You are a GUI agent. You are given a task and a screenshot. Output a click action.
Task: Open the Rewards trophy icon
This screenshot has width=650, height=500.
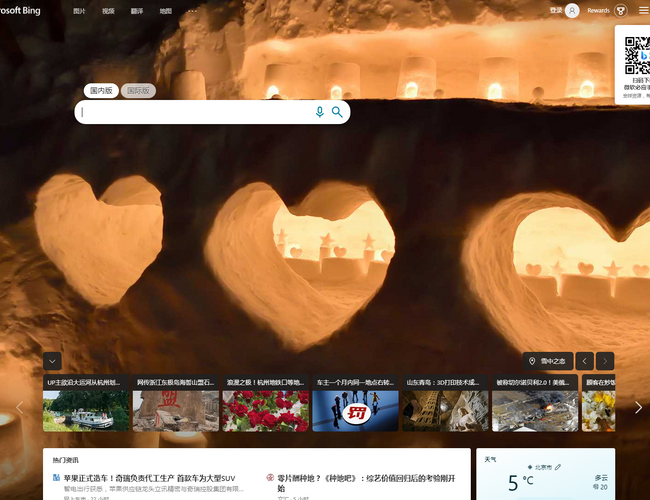[x=621, y=11]
